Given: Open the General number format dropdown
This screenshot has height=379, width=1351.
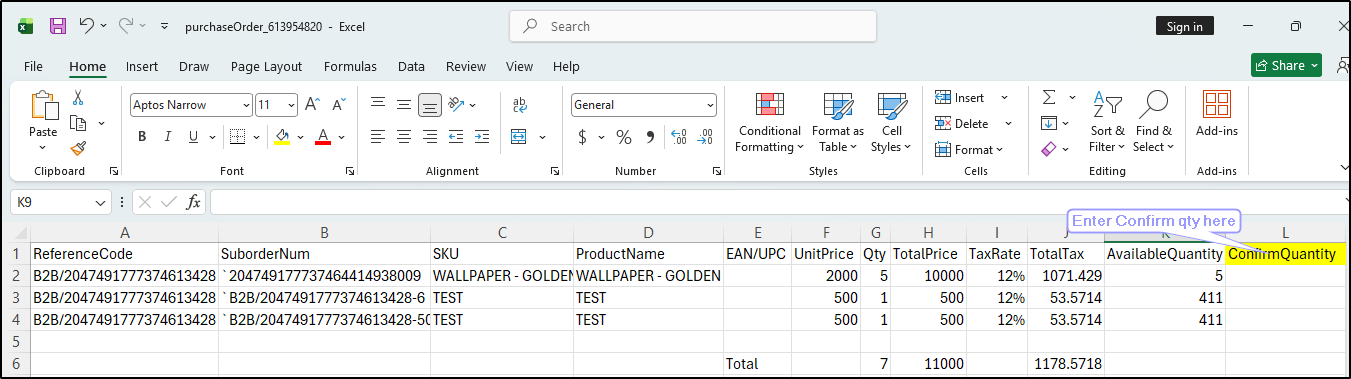Looking at the screenshot, I should coord(644,105).
